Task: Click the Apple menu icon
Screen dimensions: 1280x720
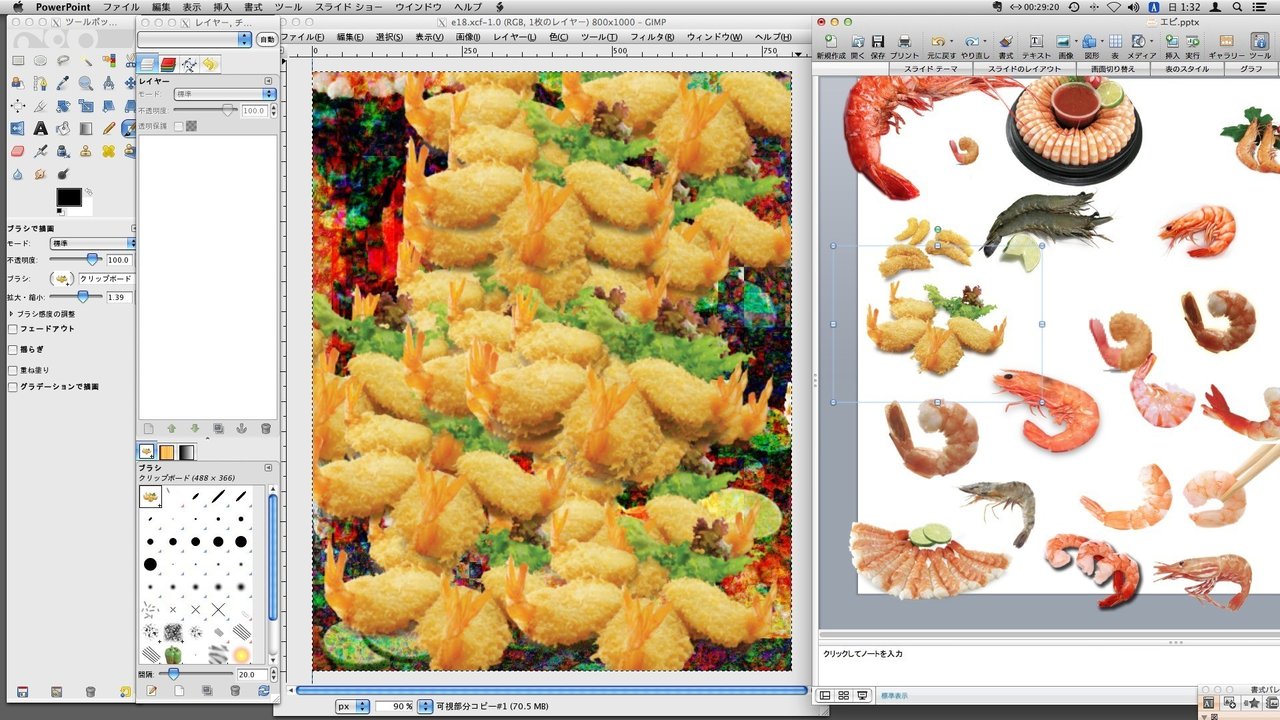Action: [17, 7]
